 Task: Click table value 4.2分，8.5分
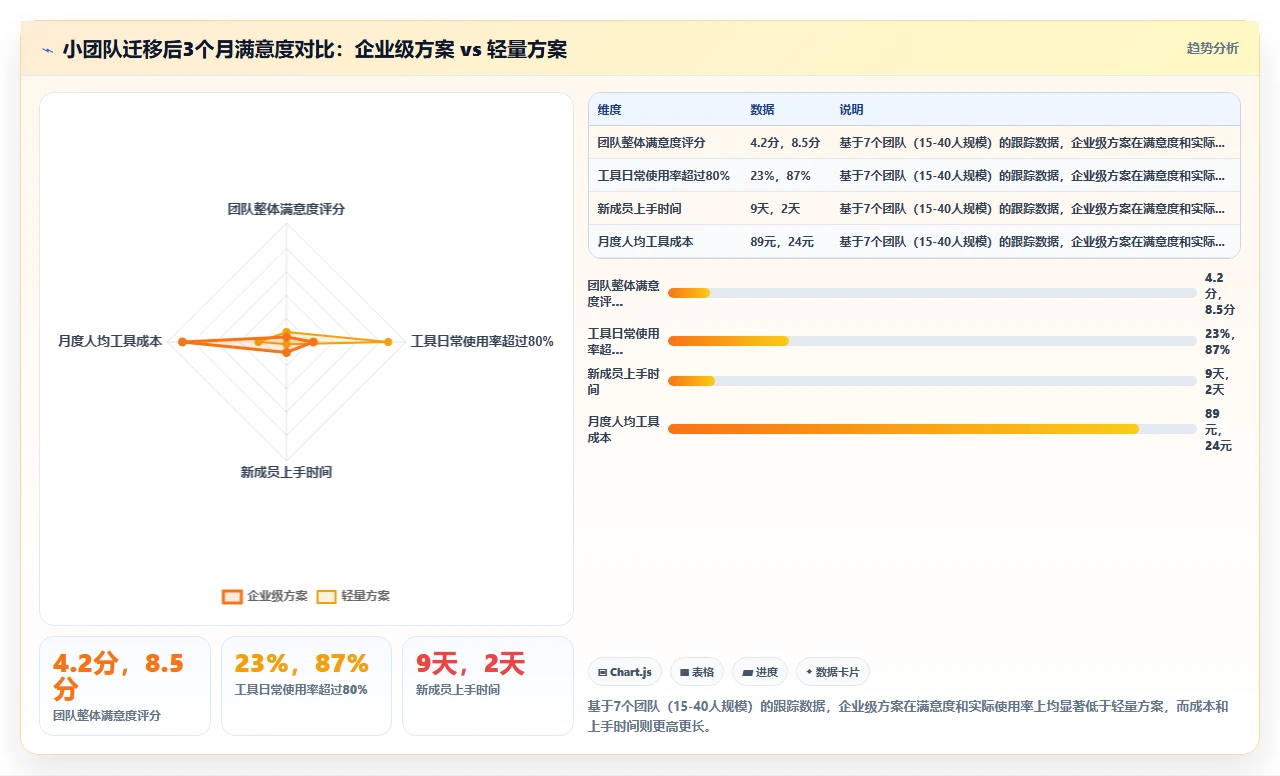(x=785, y=143)
